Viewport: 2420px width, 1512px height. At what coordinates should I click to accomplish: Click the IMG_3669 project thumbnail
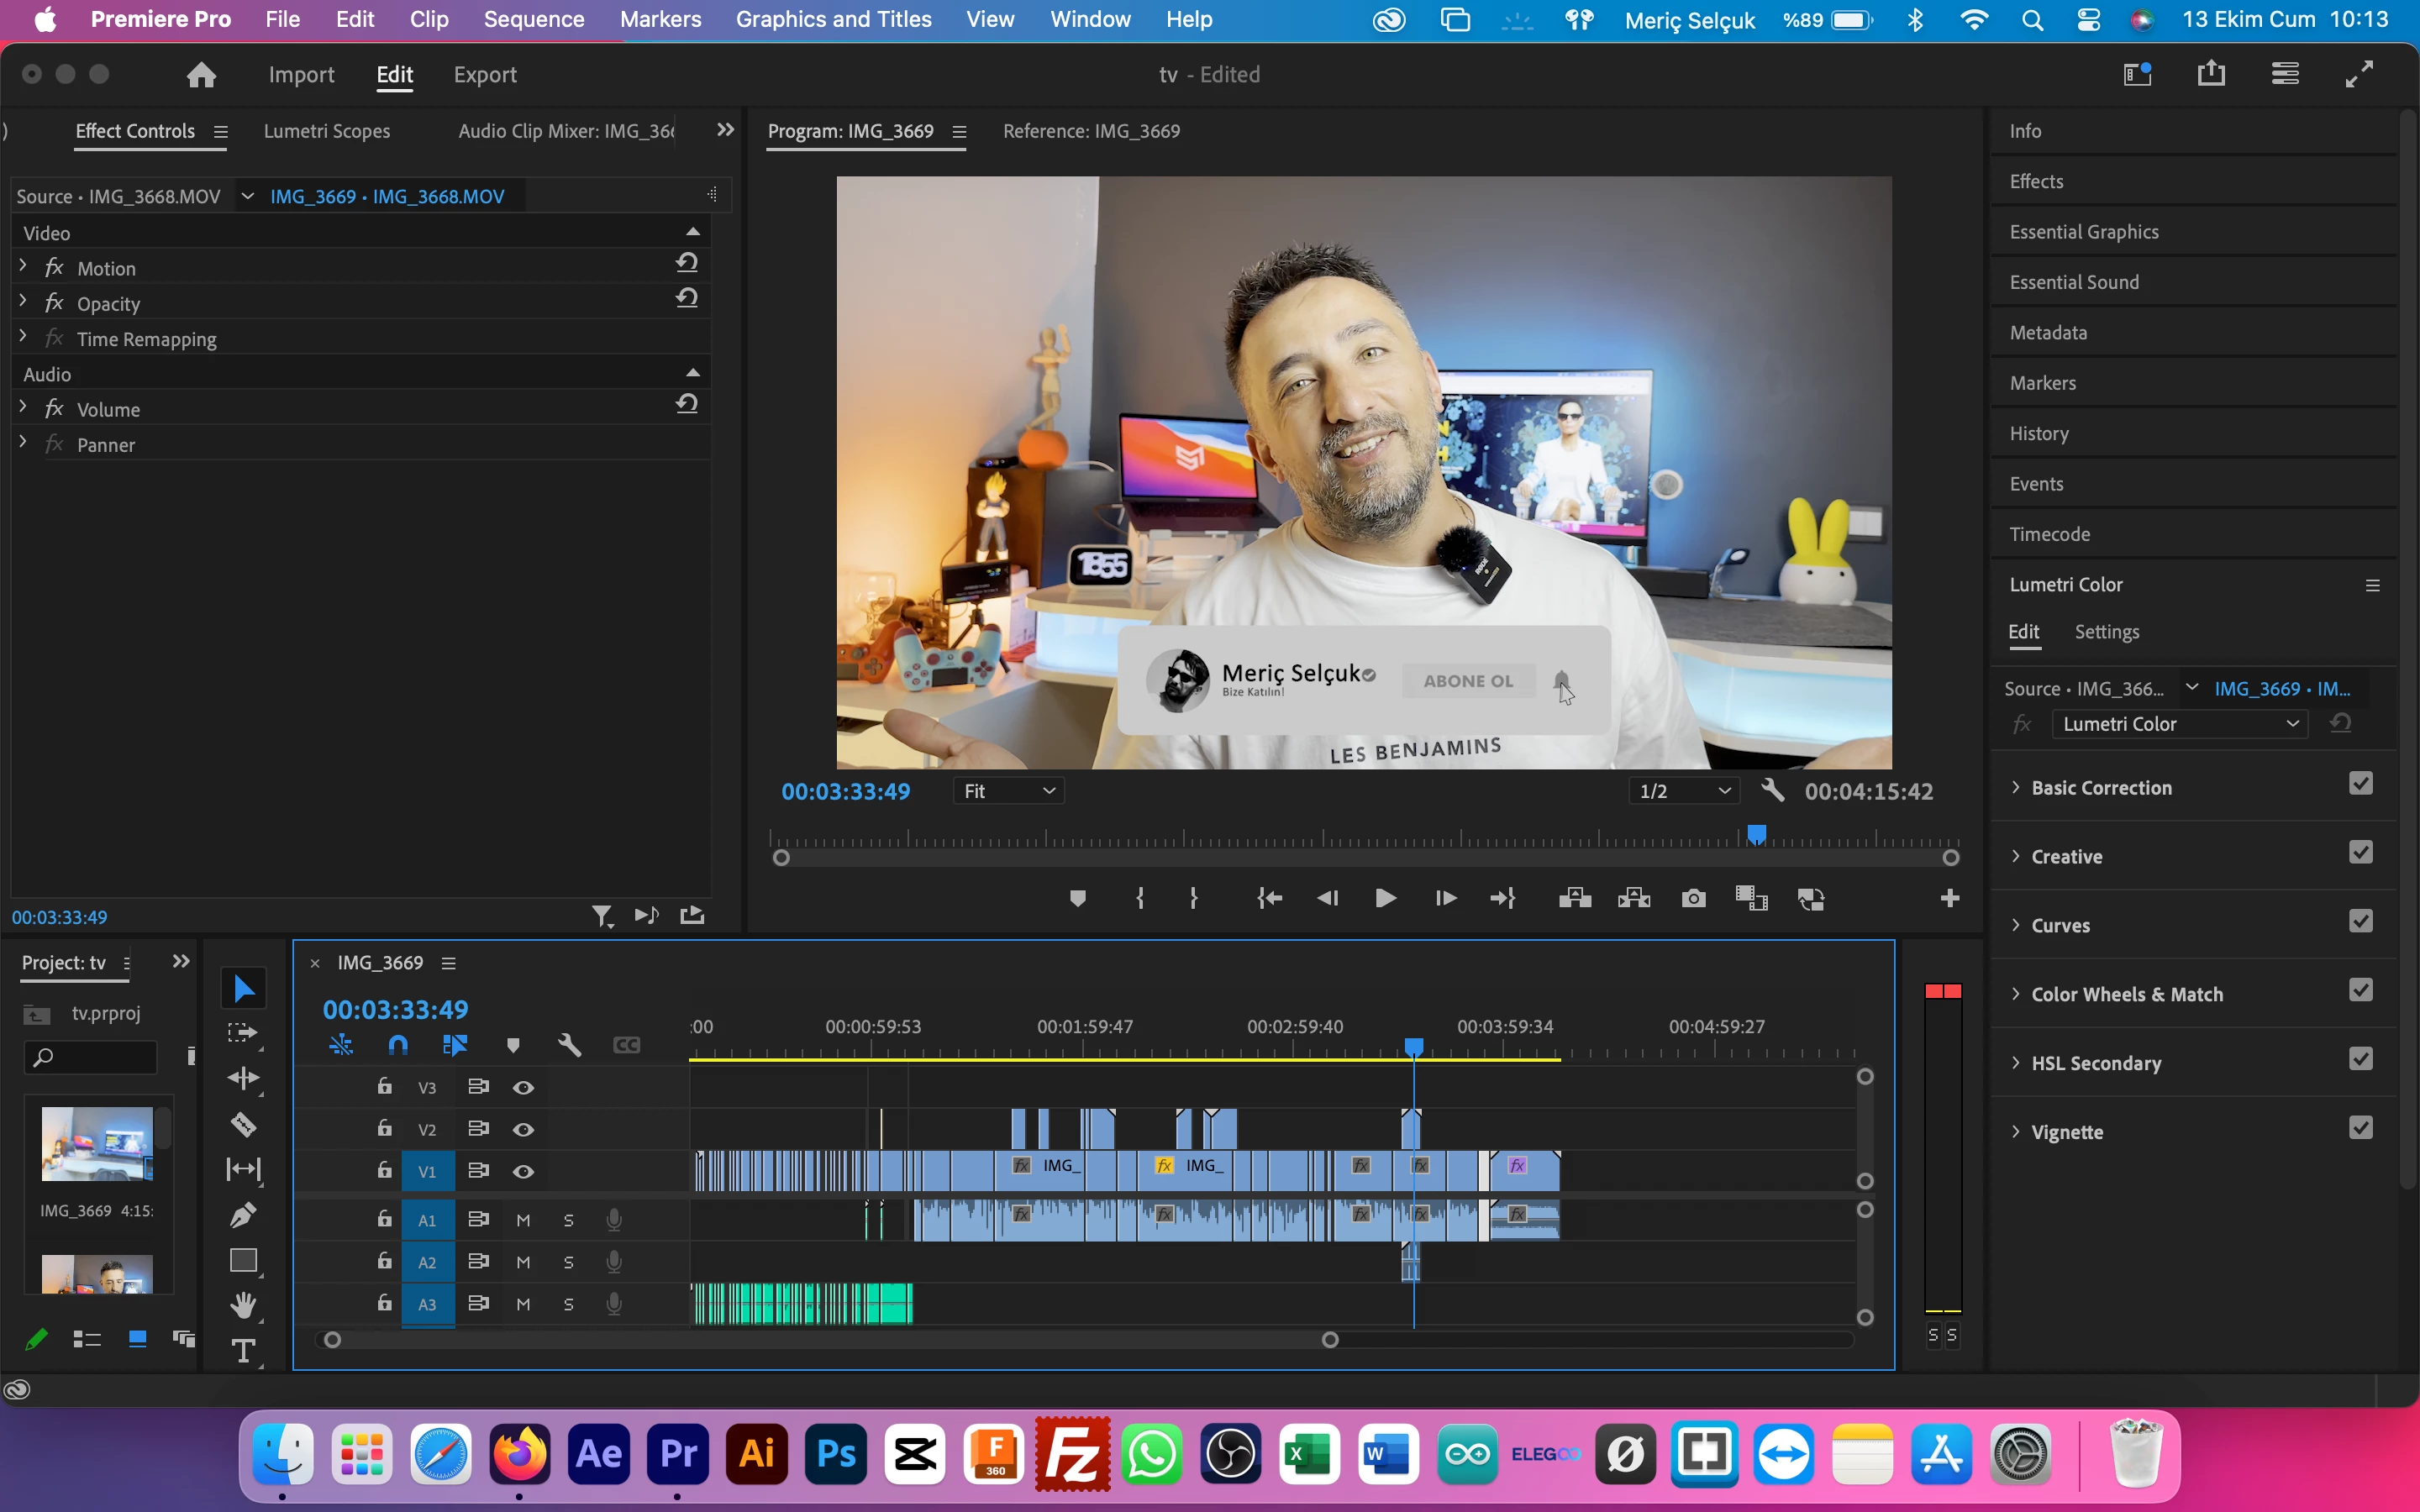(x=97, y=1144)
